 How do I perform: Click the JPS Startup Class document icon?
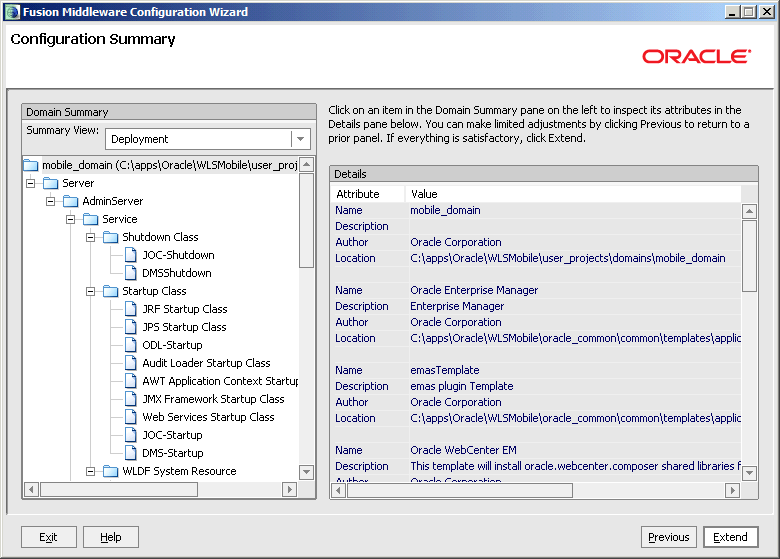click(131, 327)
